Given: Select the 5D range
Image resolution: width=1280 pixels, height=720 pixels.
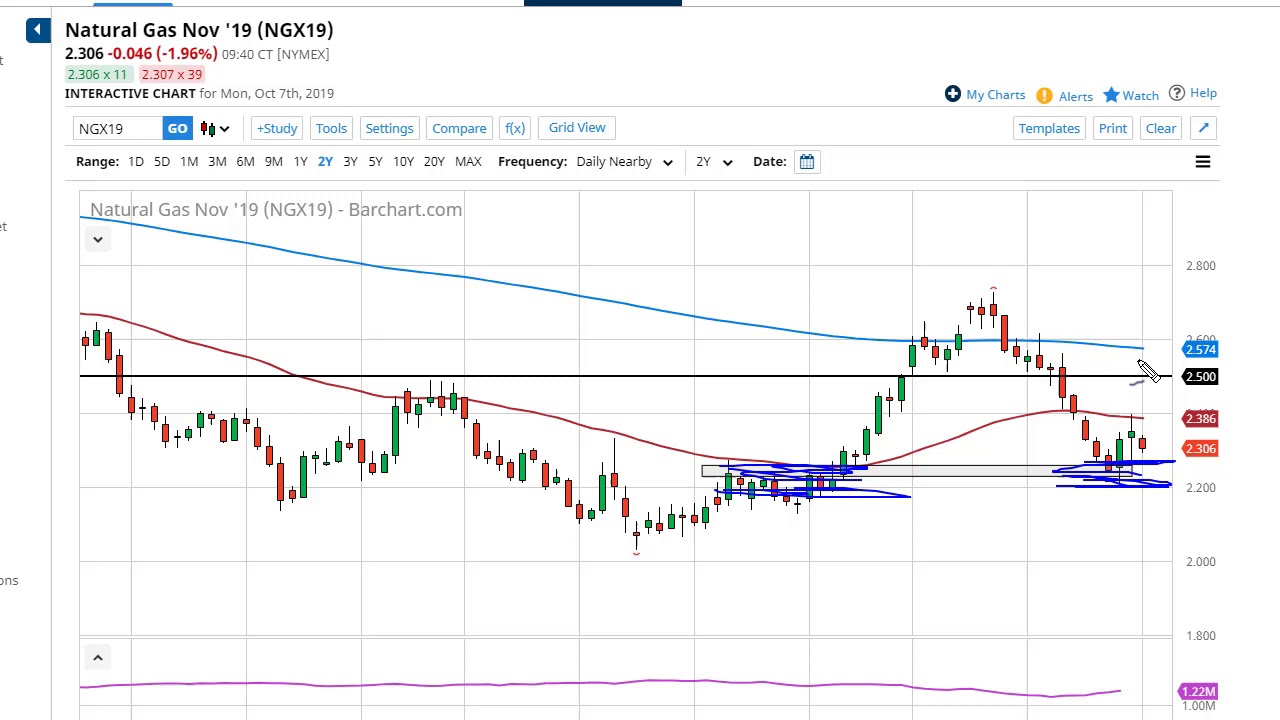Looking at the screenshot, I should (x=162, y=162).
